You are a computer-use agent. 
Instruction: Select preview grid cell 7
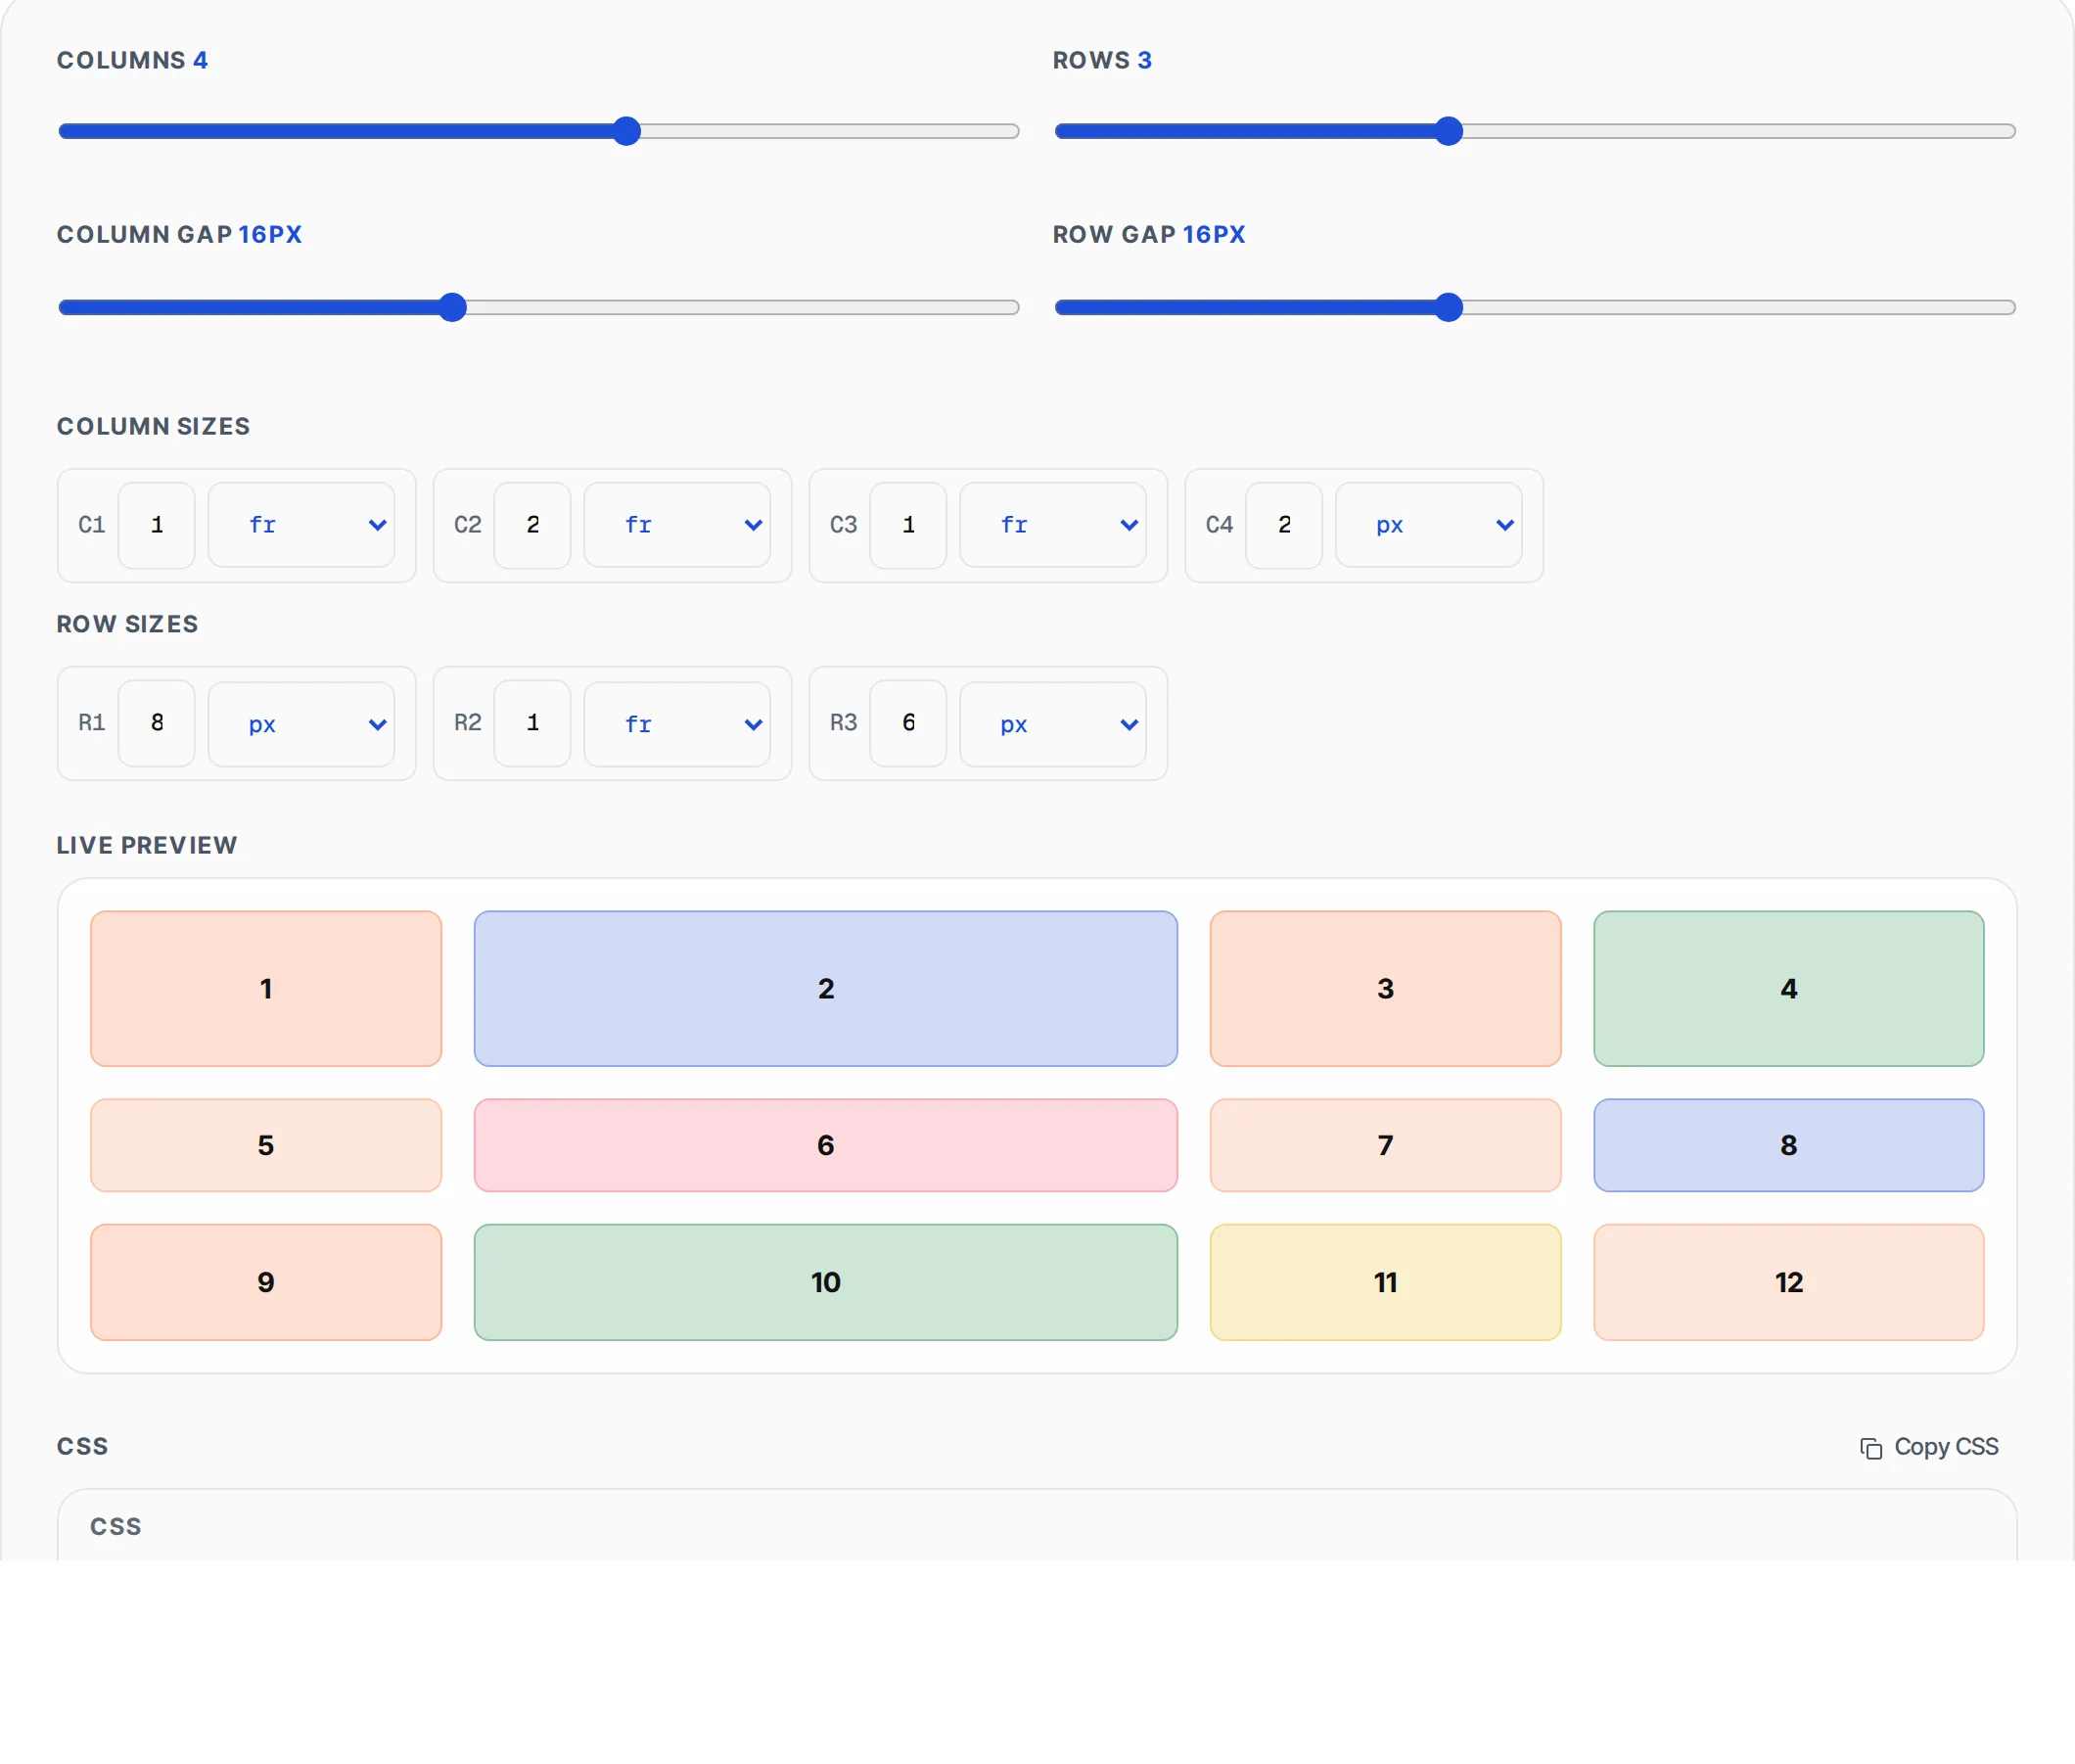(1386, 1145)
